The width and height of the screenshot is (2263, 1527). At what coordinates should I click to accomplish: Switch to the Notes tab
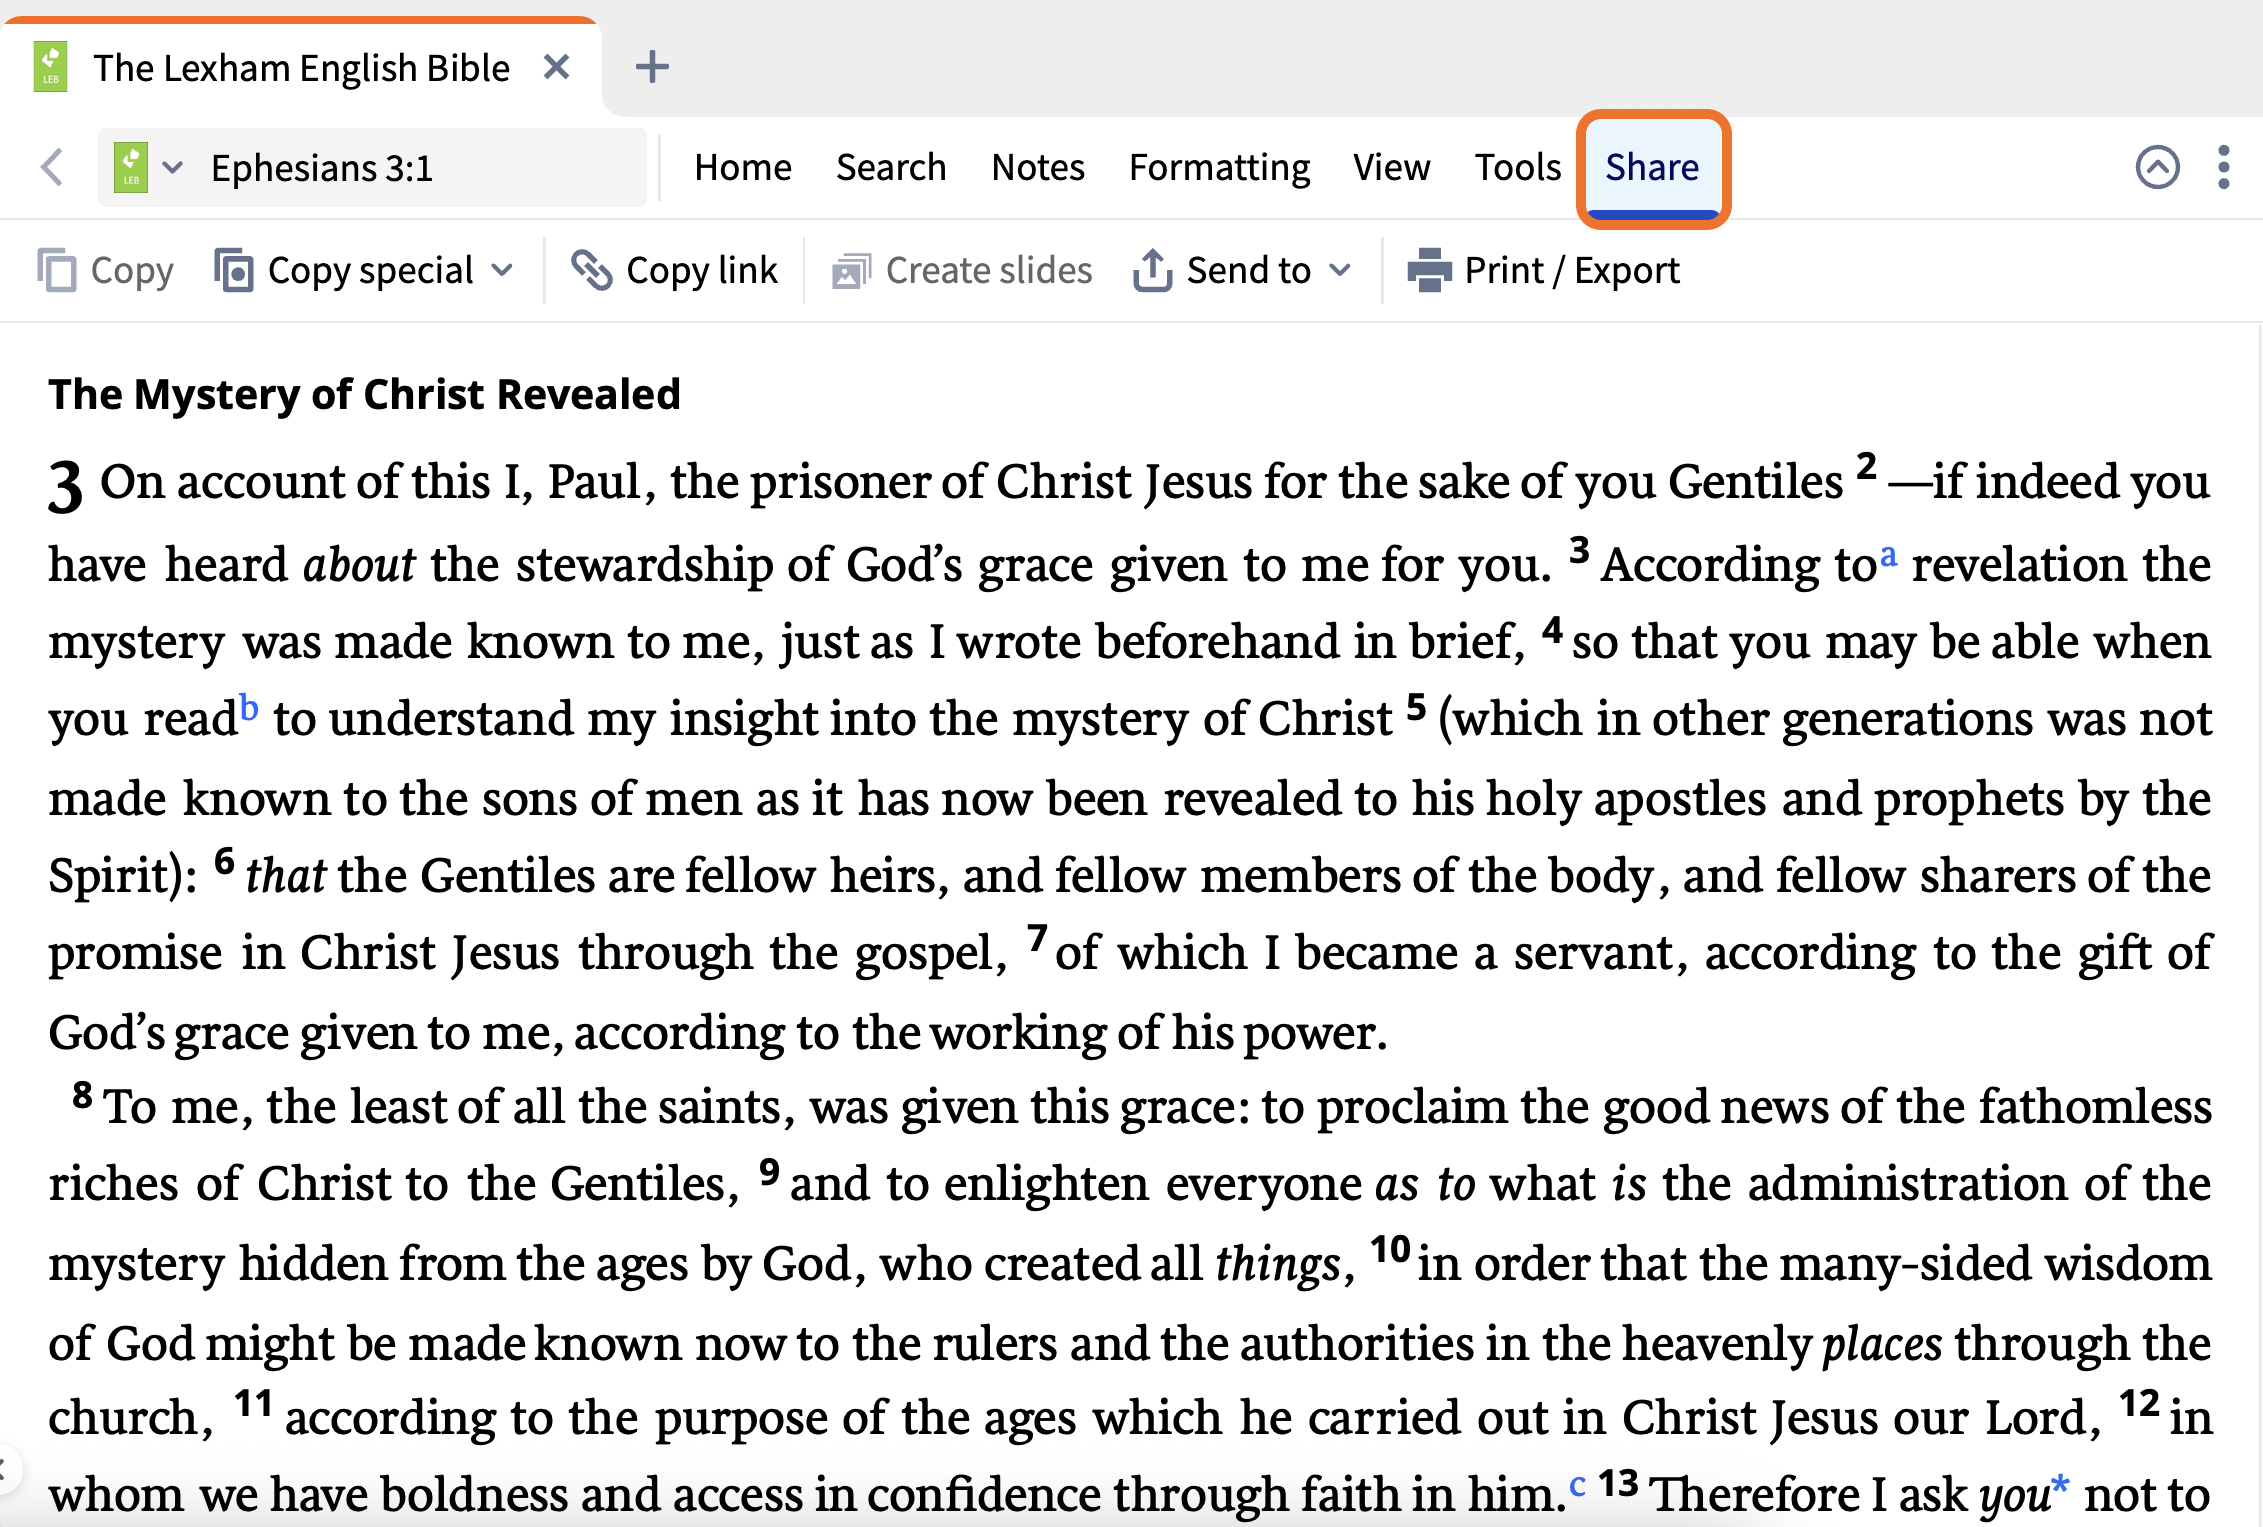(1038, 167)
